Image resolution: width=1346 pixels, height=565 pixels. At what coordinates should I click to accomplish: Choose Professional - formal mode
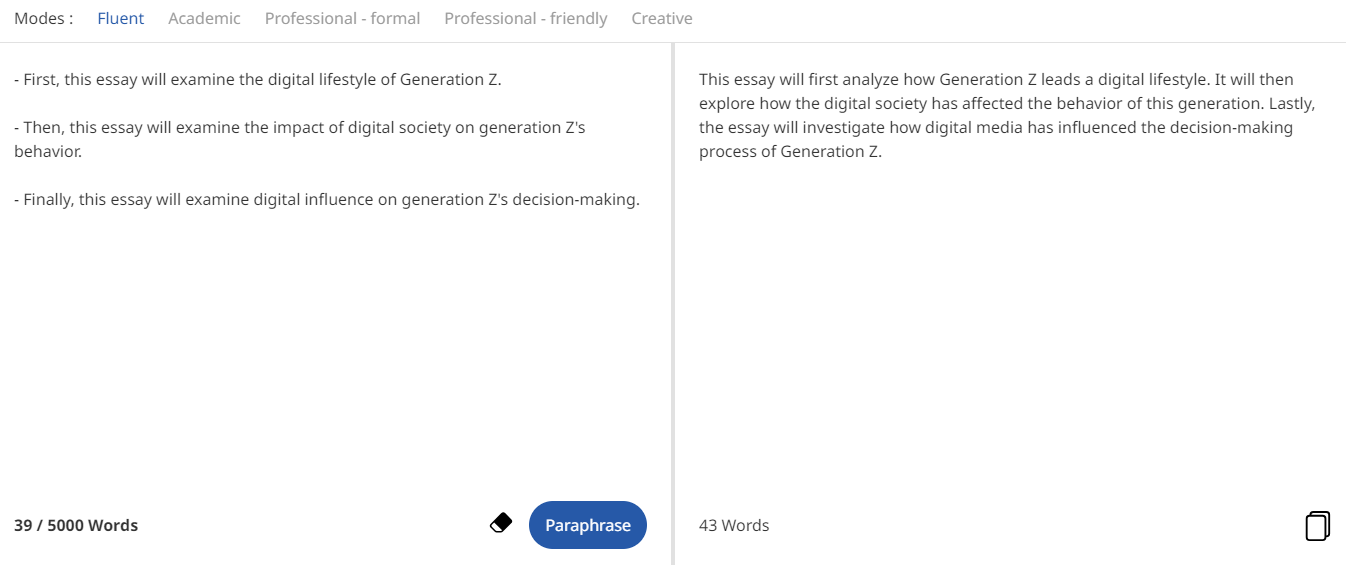click(x=342, y=18)
